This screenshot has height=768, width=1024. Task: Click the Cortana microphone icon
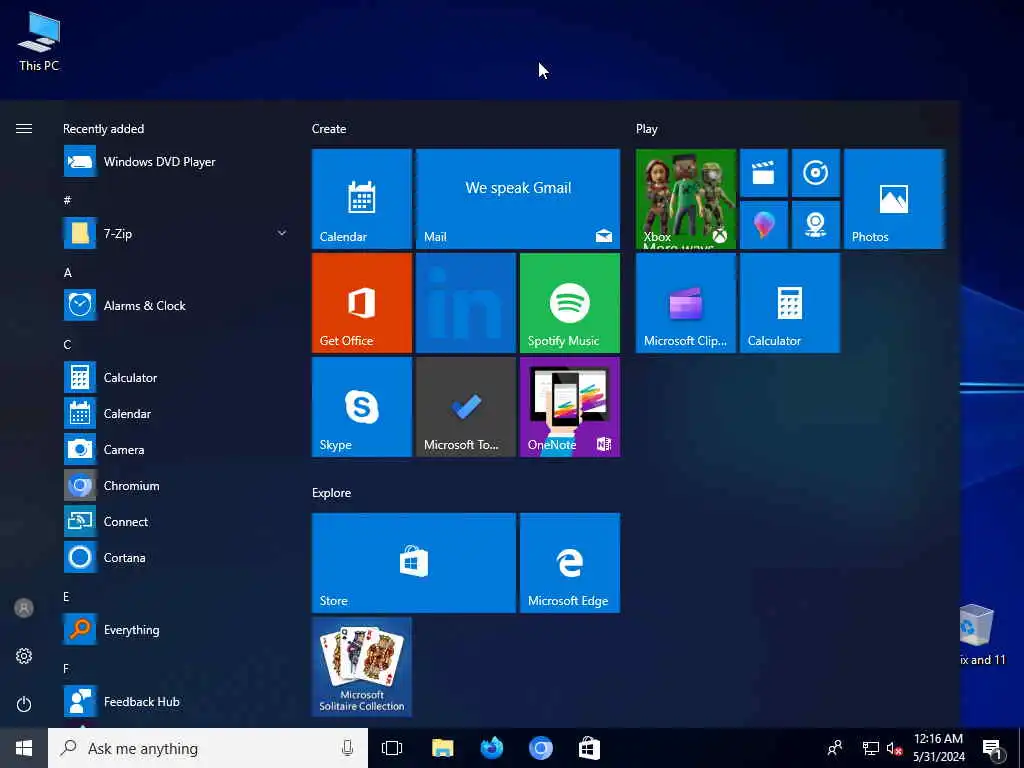click(347, 748)
